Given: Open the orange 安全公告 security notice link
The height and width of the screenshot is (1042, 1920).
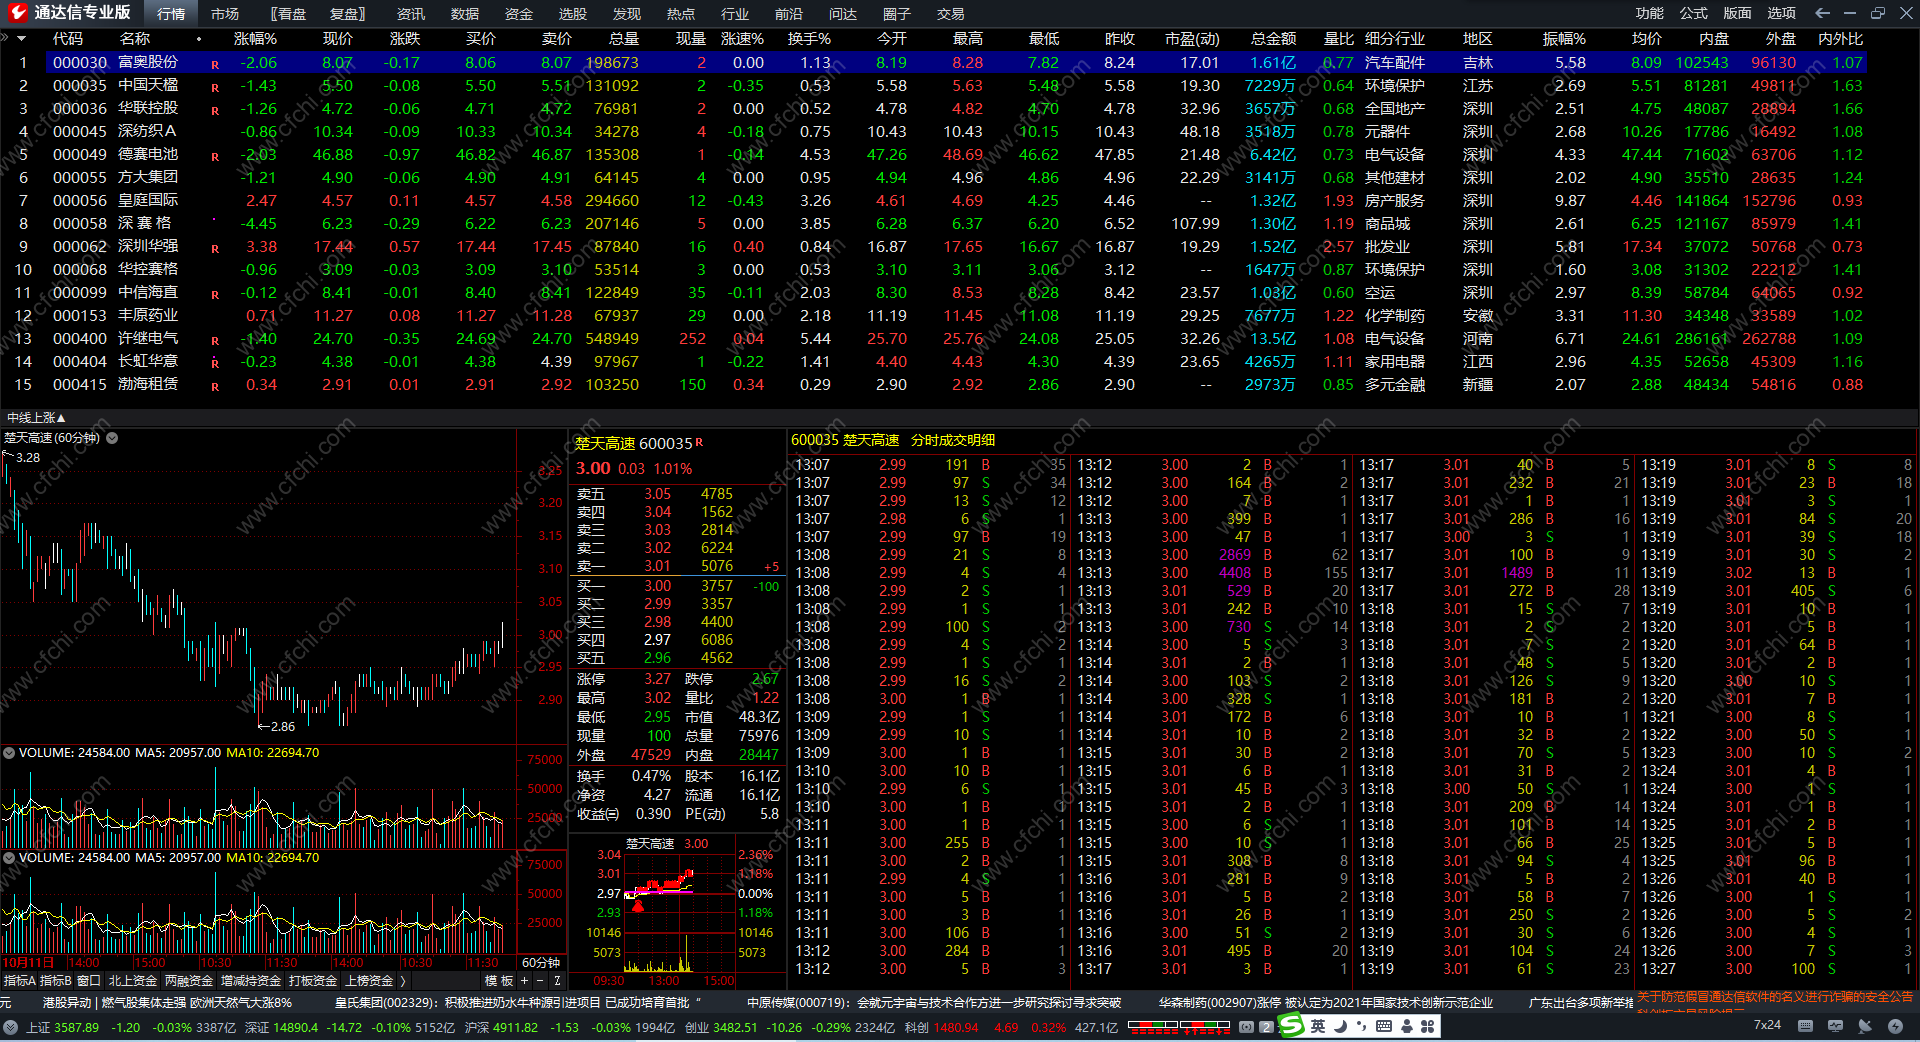Looking at the screenshot, I should 1775,997.
